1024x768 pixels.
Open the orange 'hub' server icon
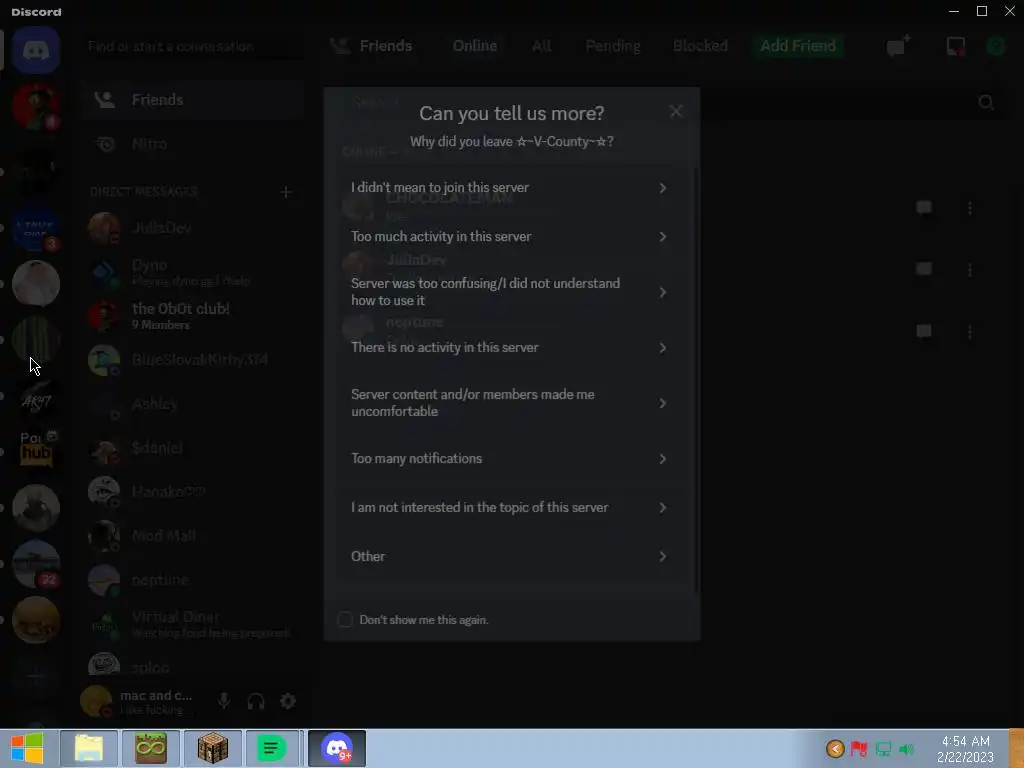tap(36, 451)
